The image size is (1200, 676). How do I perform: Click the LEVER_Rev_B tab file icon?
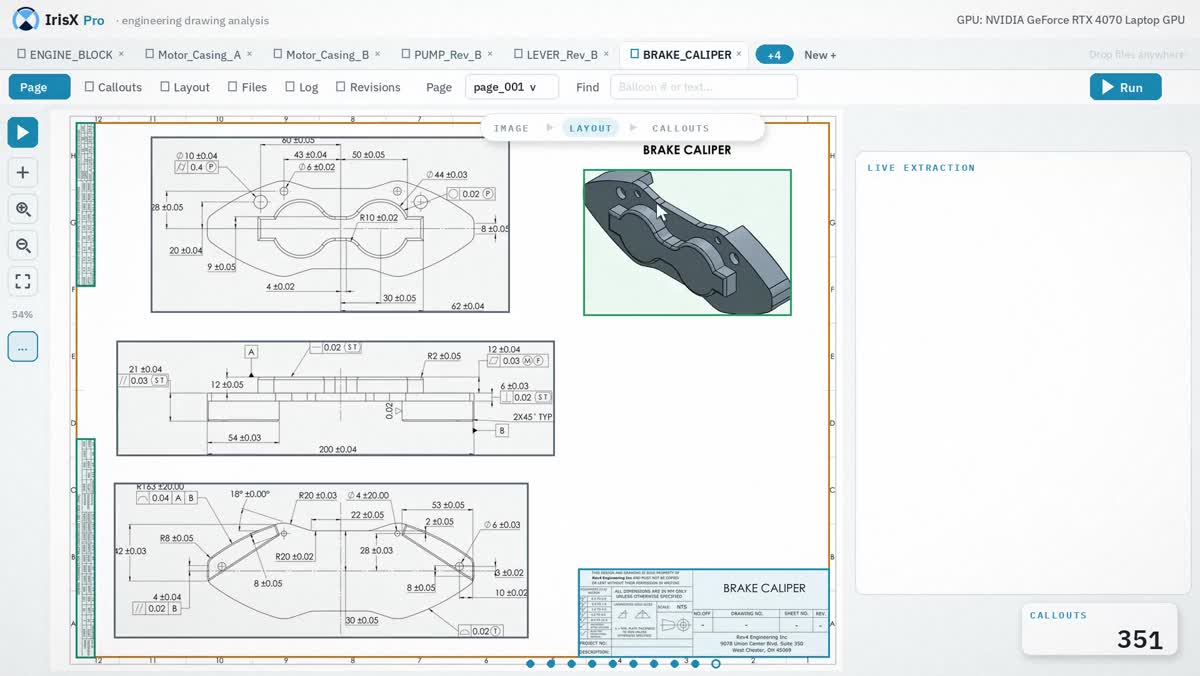[518, 55]
